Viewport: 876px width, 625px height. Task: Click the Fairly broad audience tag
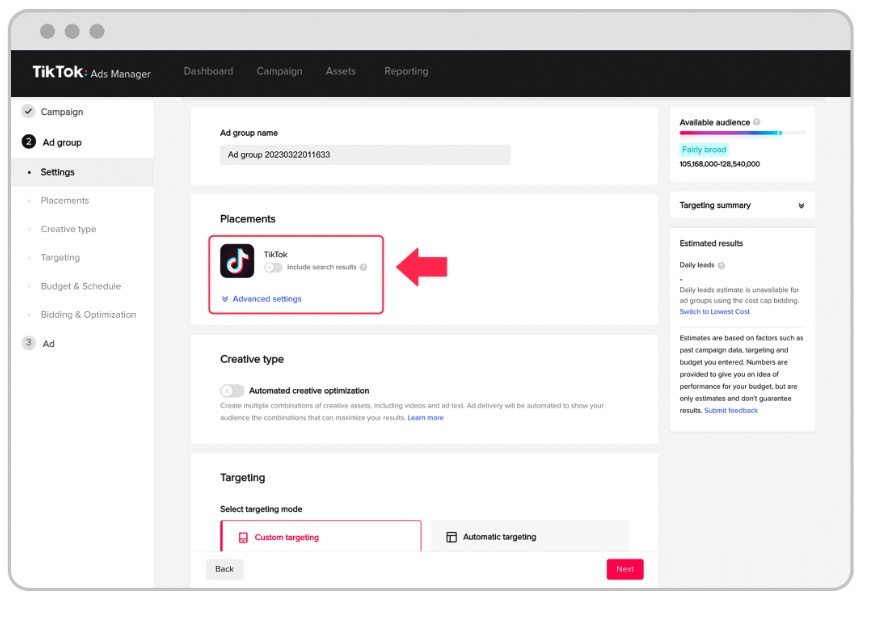[704, 149]
